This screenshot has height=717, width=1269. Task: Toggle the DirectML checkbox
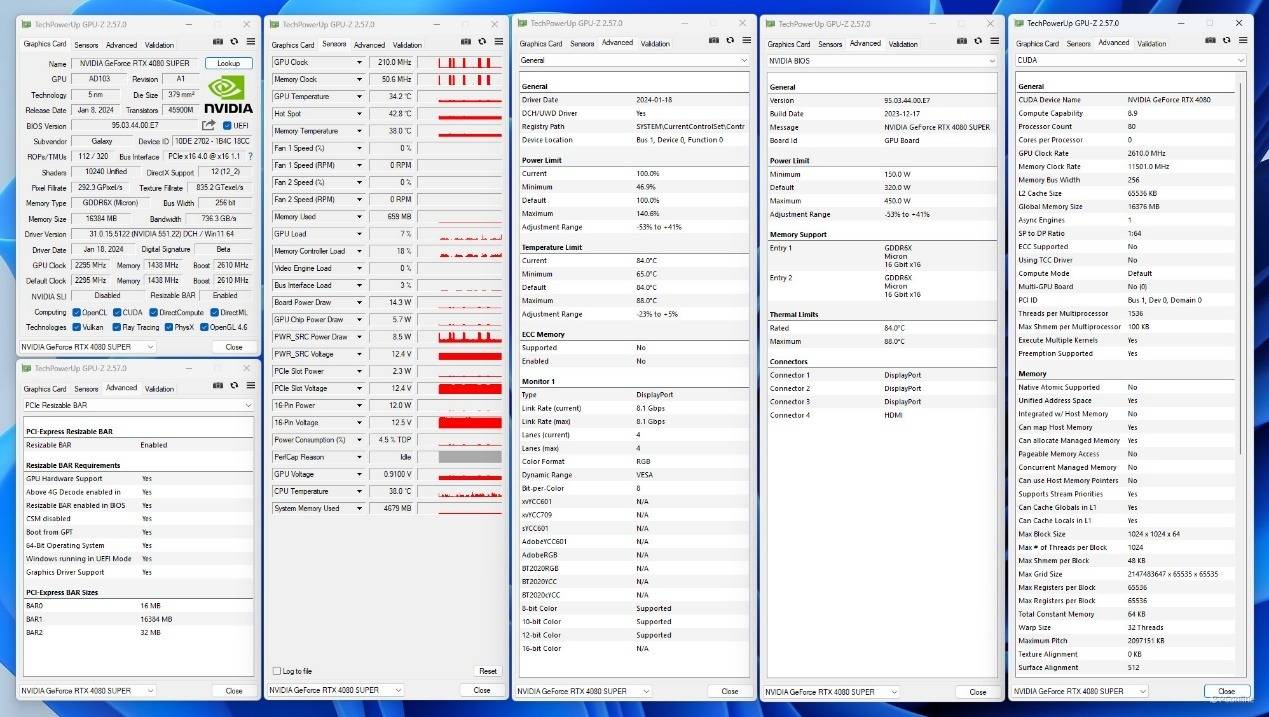pyautogui.click(x=214, y=312)
